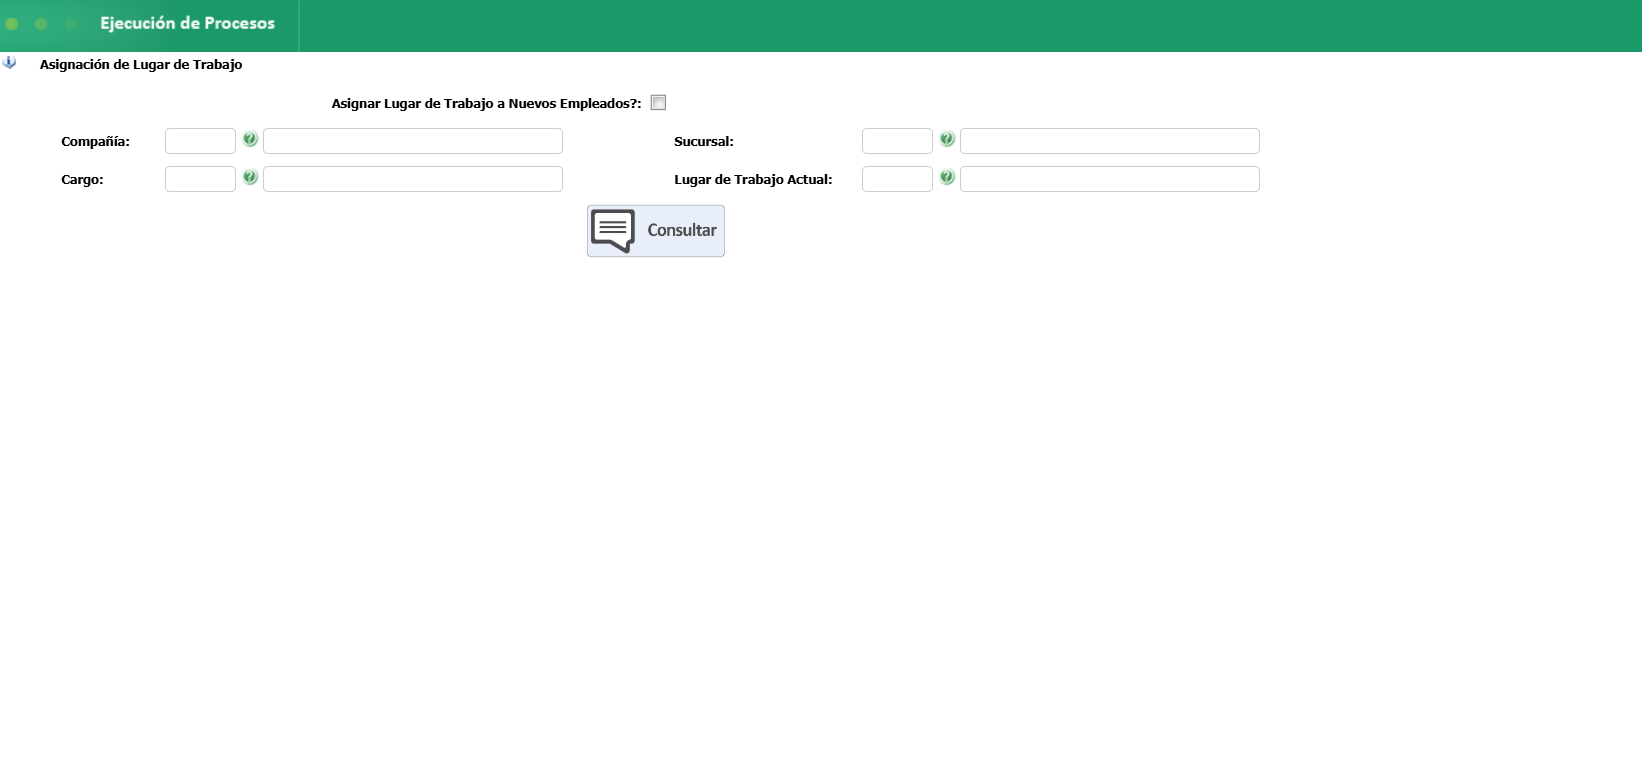The height and width of the screenshot is (760, 1642).
Task: Focus the Sucursal description field
Action: [1110, 141]
